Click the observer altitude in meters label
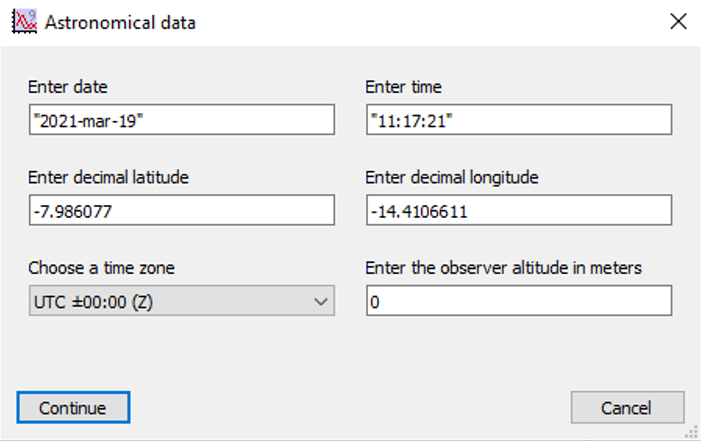This screenshot has width=701, height=441. 503,268
